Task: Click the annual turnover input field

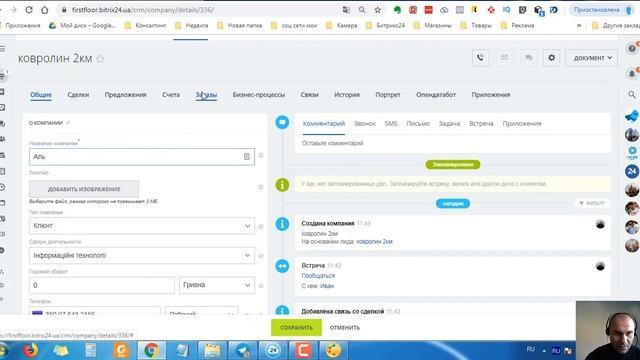Action: 102,285
